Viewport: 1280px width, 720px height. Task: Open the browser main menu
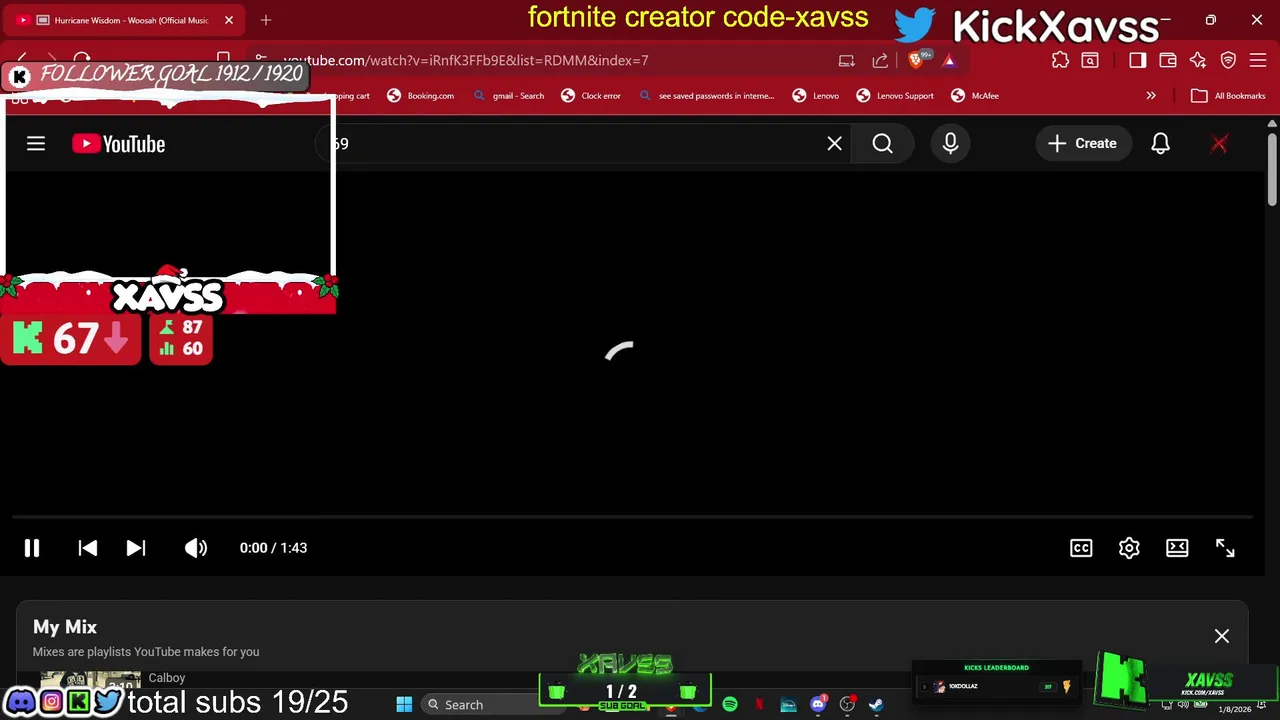[1260, 61]
